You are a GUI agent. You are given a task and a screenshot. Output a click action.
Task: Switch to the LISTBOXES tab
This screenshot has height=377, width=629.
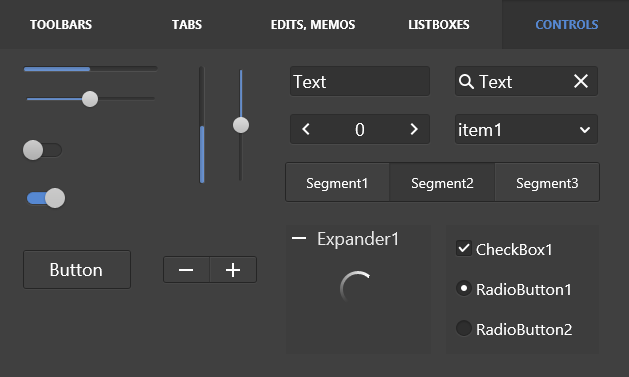pos(439,24)
